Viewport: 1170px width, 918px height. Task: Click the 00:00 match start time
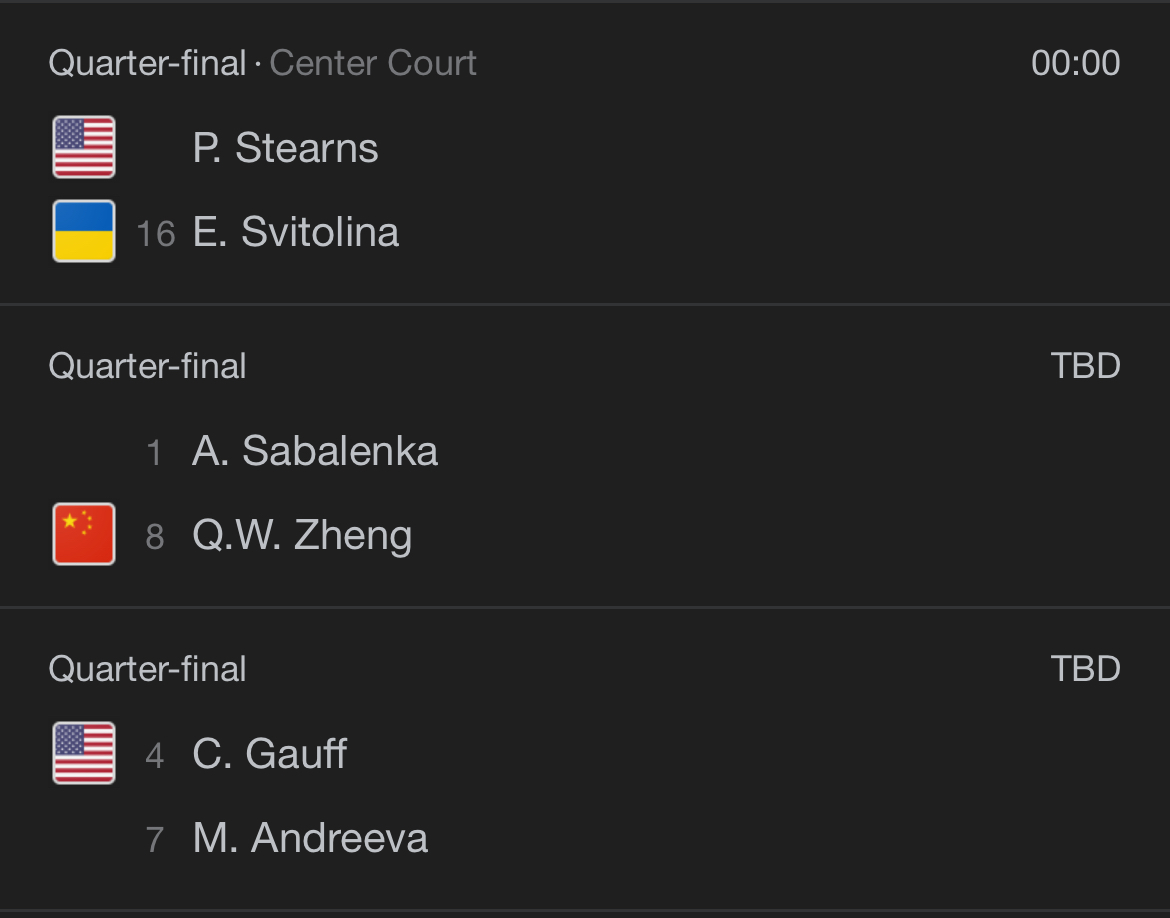(1075, 63)
